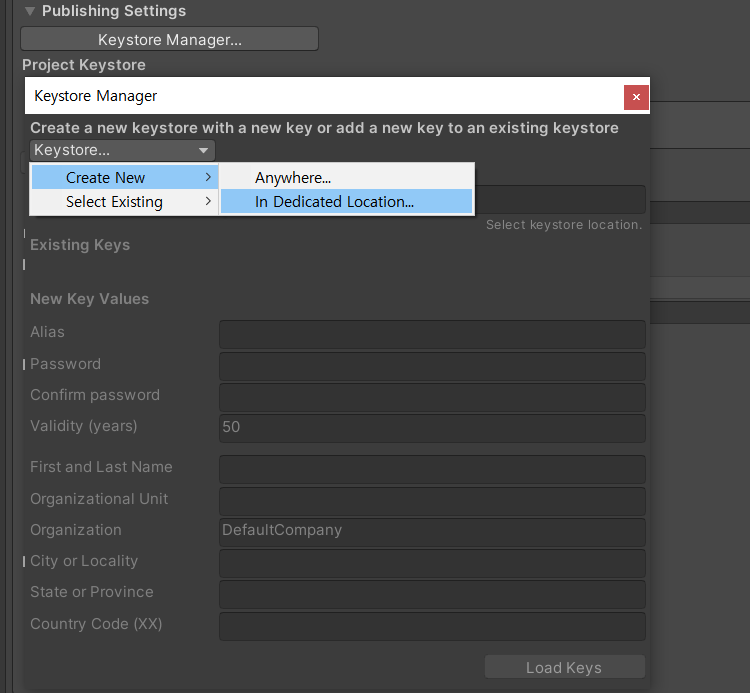Select Anywhere... submenu option
Screen dimensions: 750x693
coord(293,178)
